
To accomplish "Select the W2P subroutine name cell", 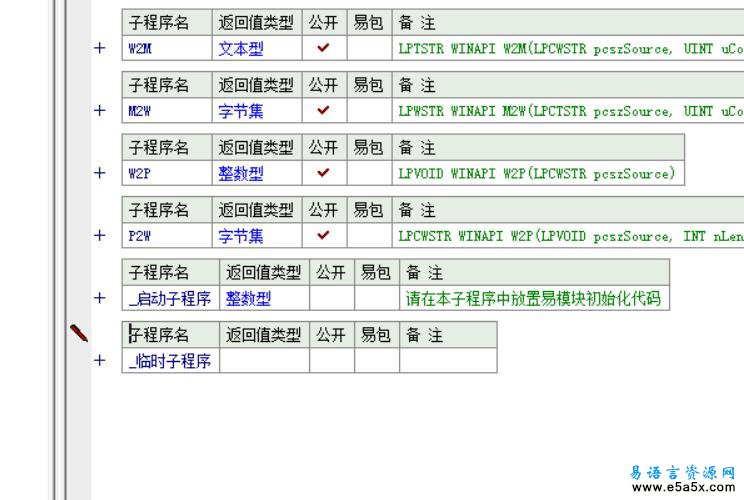I will click(x=167, y=173).
